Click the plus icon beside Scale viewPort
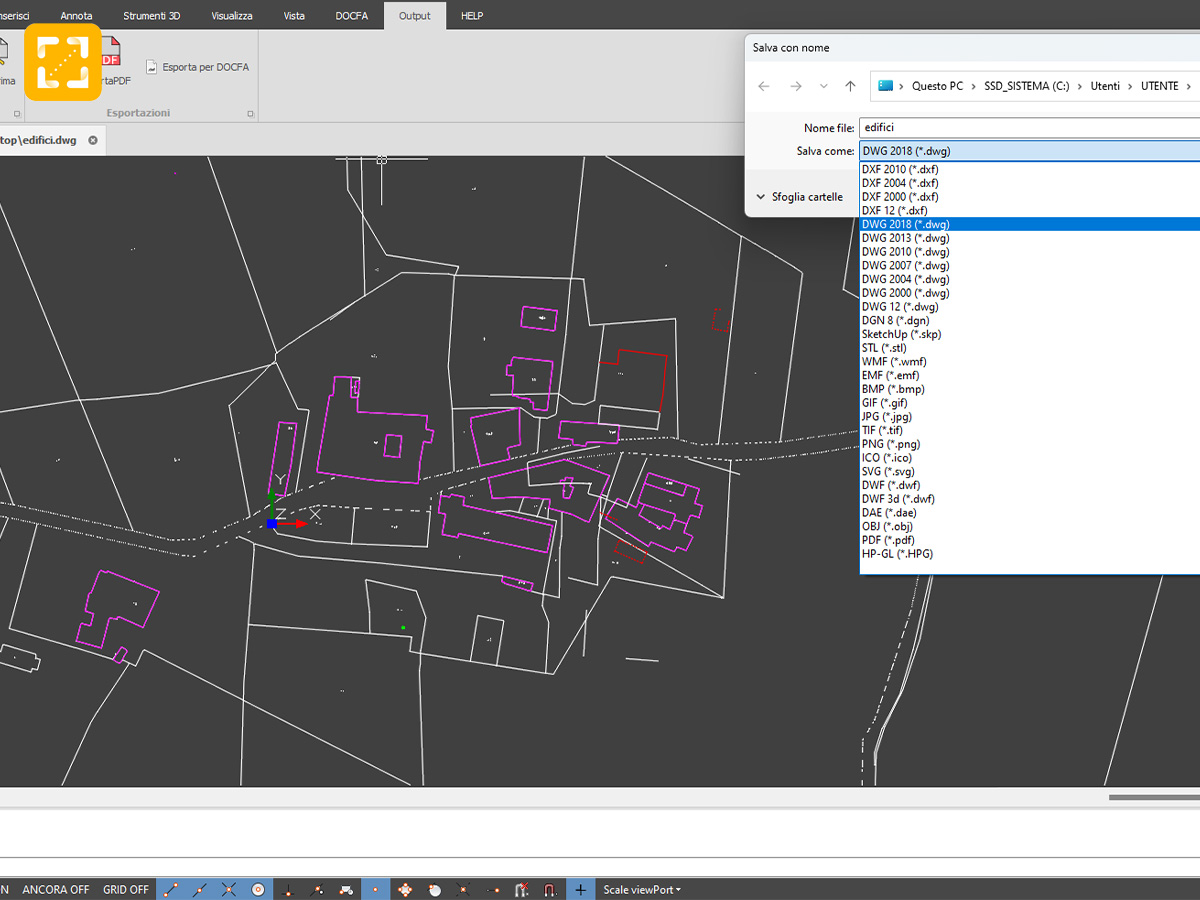 (580, 889)
